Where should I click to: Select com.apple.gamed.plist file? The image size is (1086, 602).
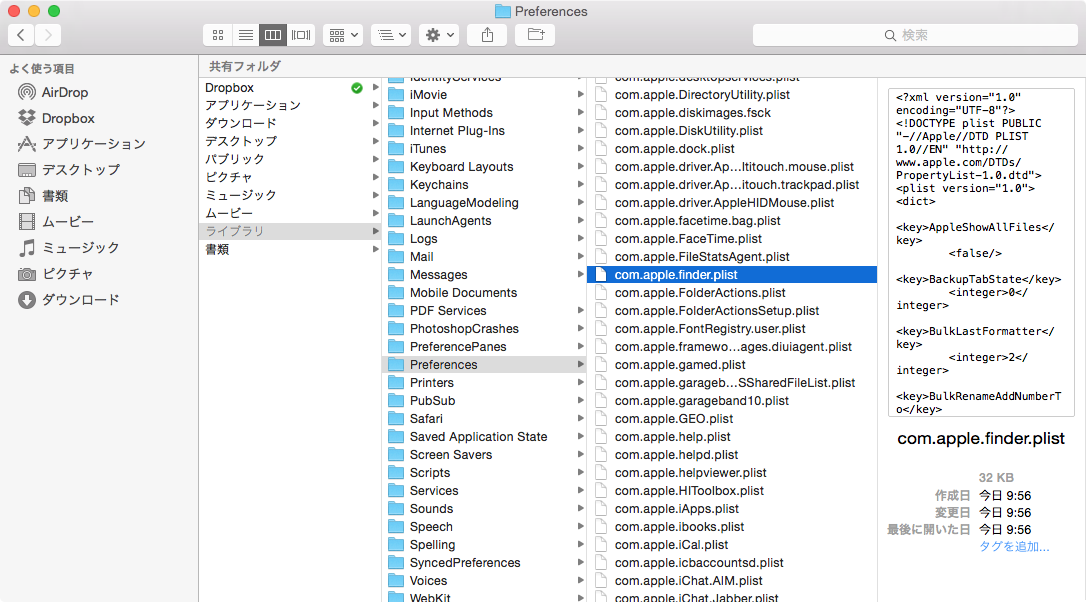click(x=732, y=365)
